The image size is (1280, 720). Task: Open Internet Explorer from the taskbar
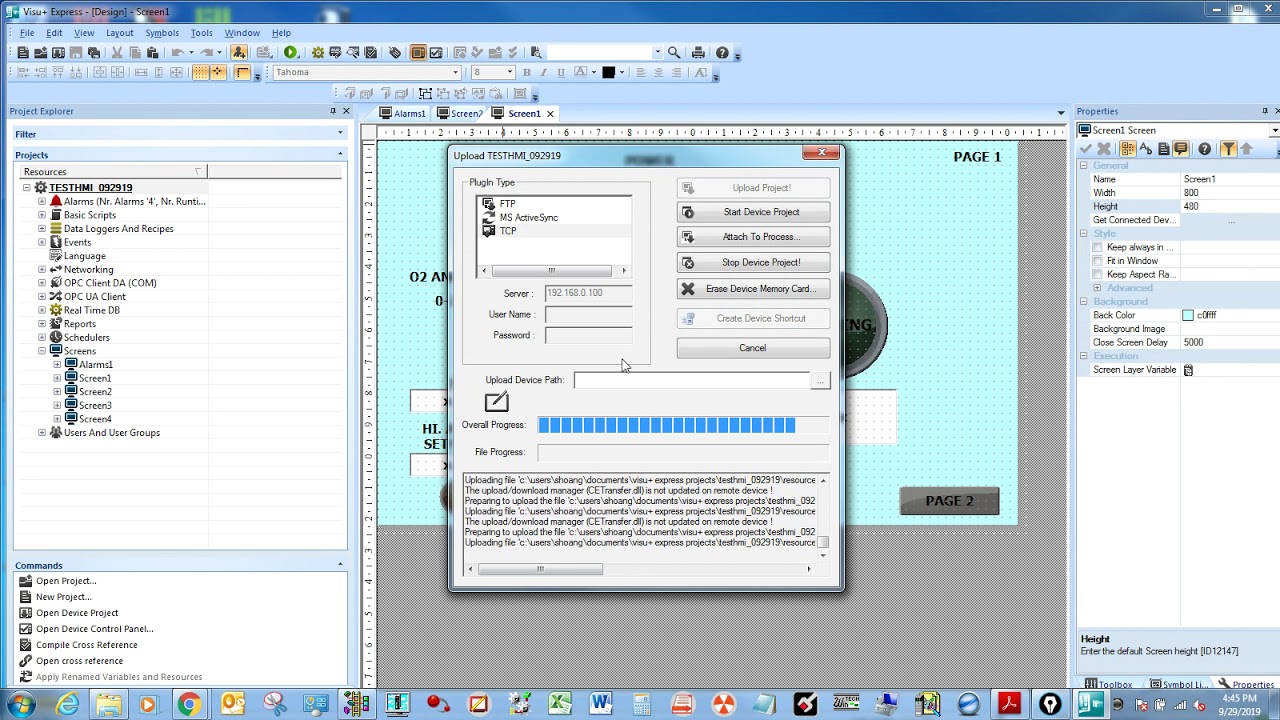tap(67, 704)
